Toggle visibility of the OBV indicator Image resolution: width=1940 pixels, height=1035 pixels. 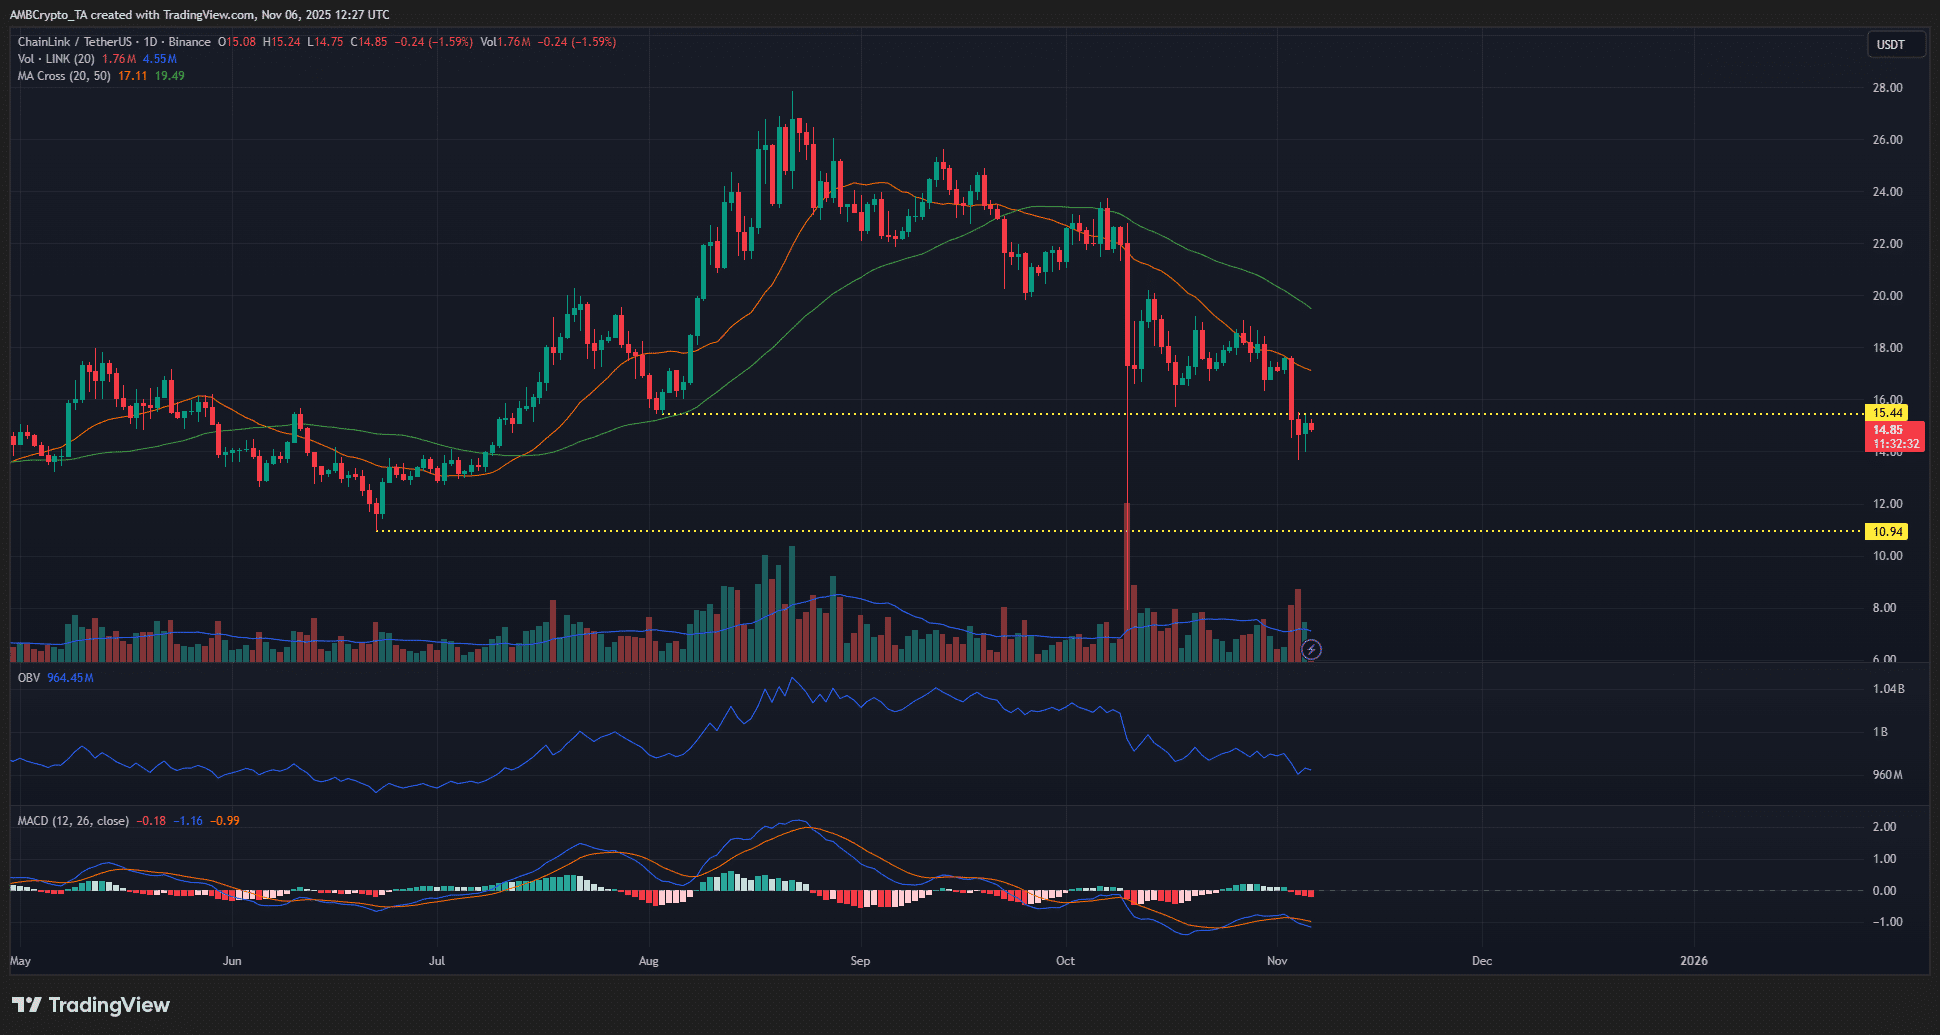pyautogui.click(x=110, y=677)
